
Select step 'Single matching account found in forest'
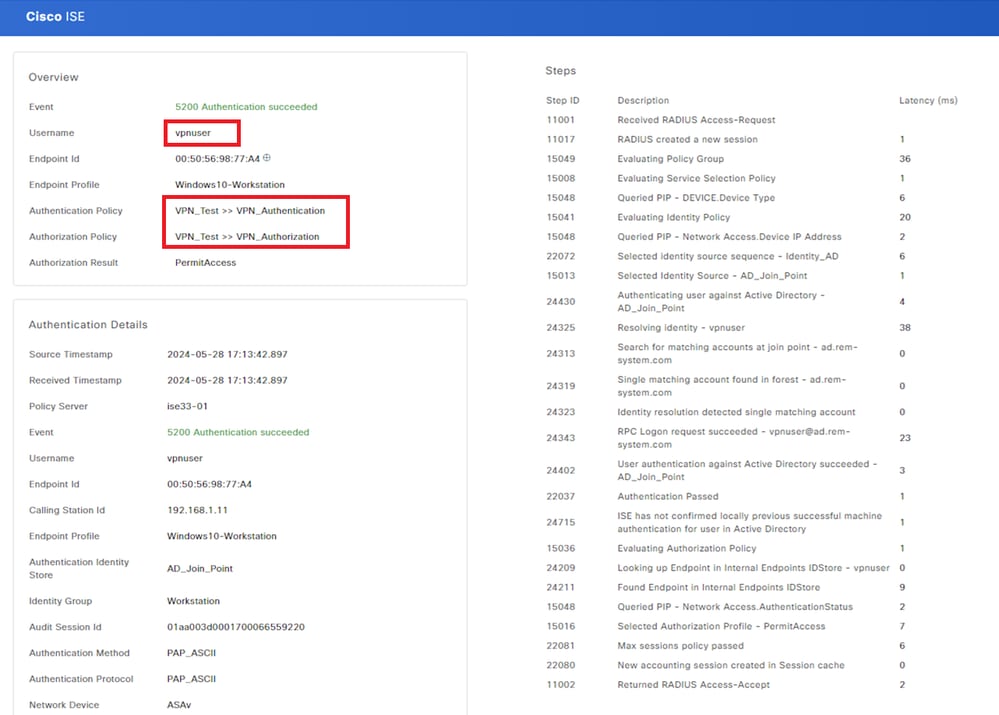pos(731,386)
